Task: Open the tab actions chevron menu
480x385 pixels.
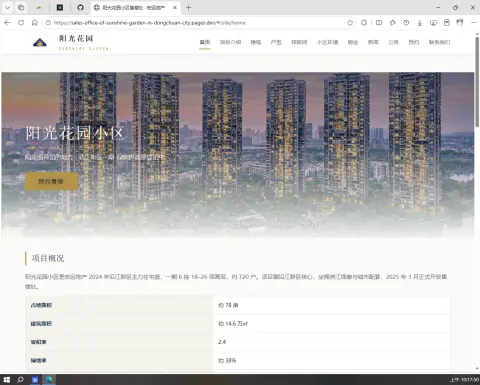Action: pyautogui.click(x=7, y=7)
